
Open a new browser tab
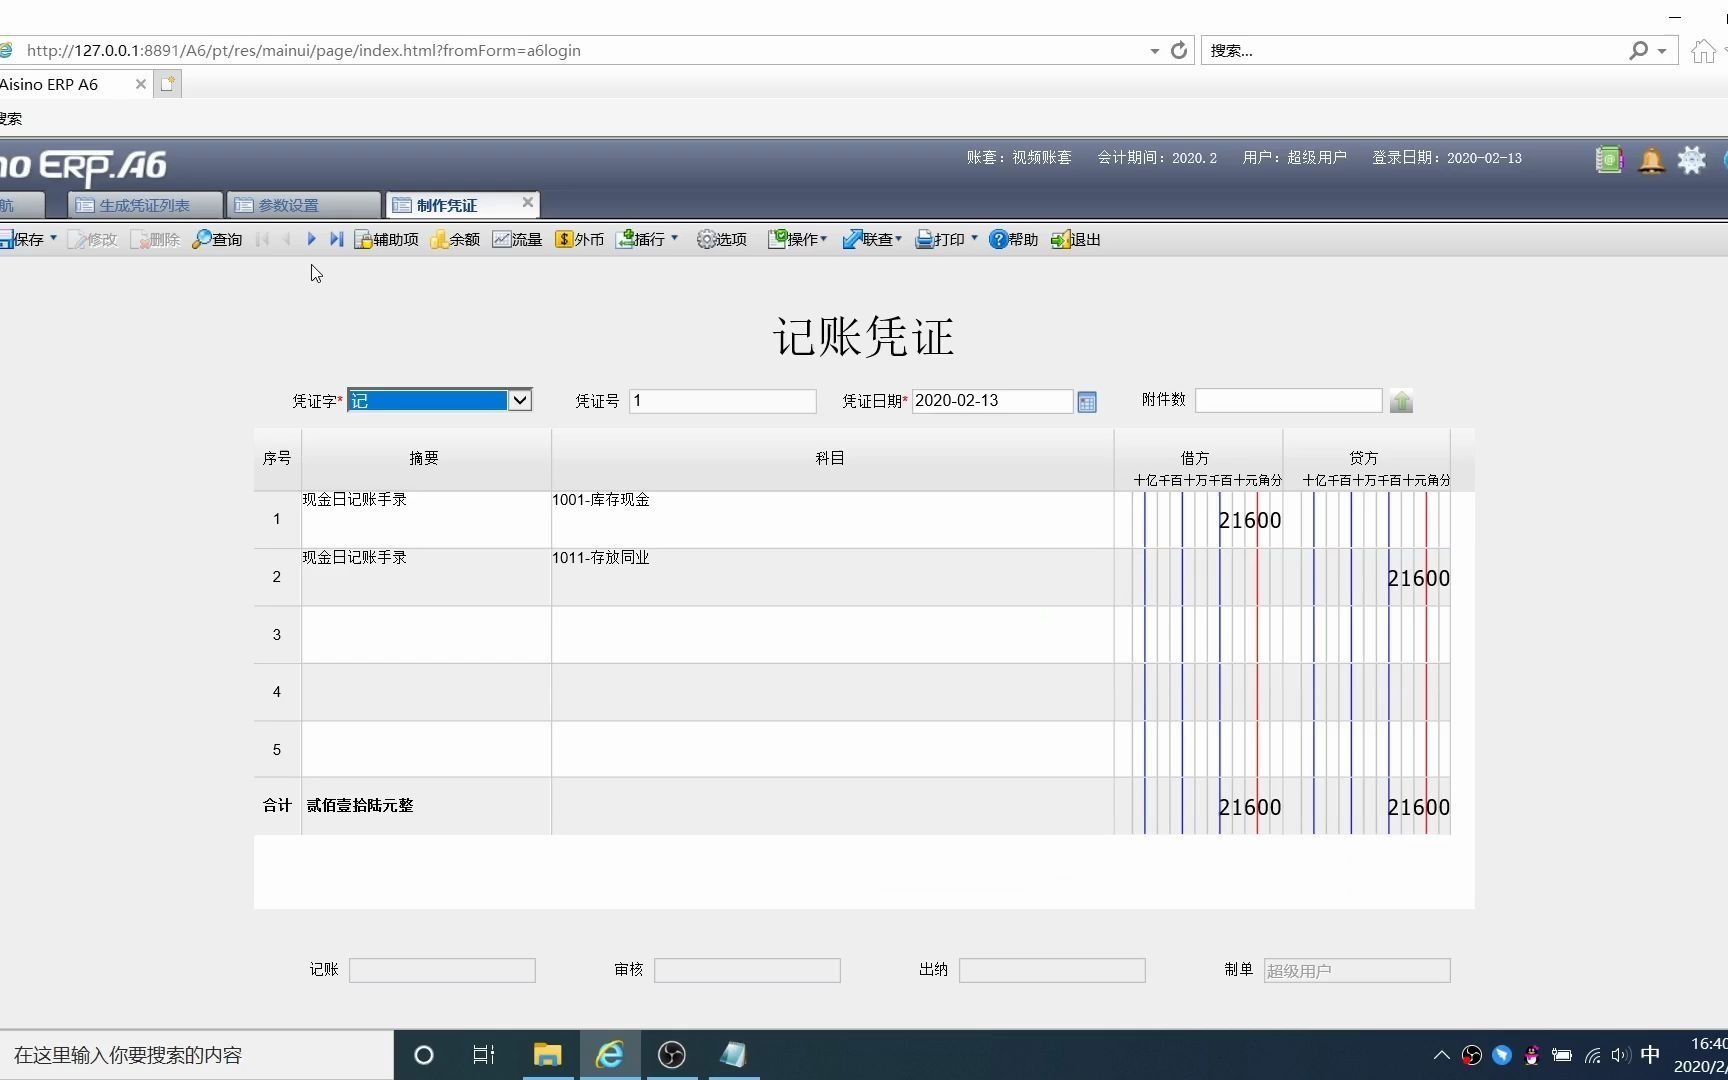pos(168,84)
